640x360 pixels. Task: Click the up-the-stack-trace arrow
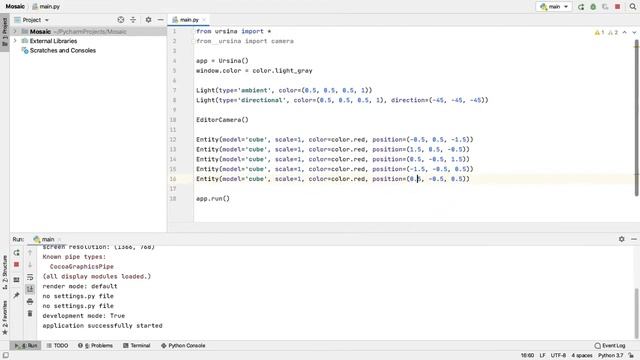[30, 253]
